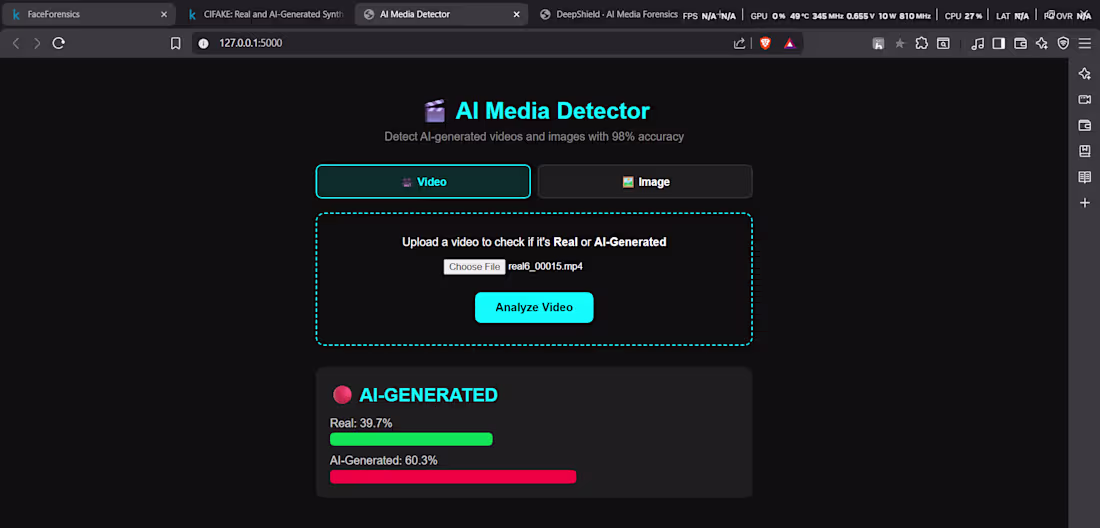This screenshot has height=528, width=1100.
Task: Click the Real: 39.7% label
Action: click(361, 423)
